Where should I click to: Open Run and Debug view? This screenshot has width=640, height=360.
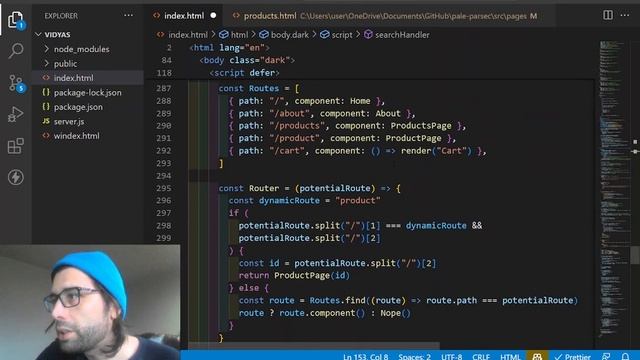tap(16, 114)
